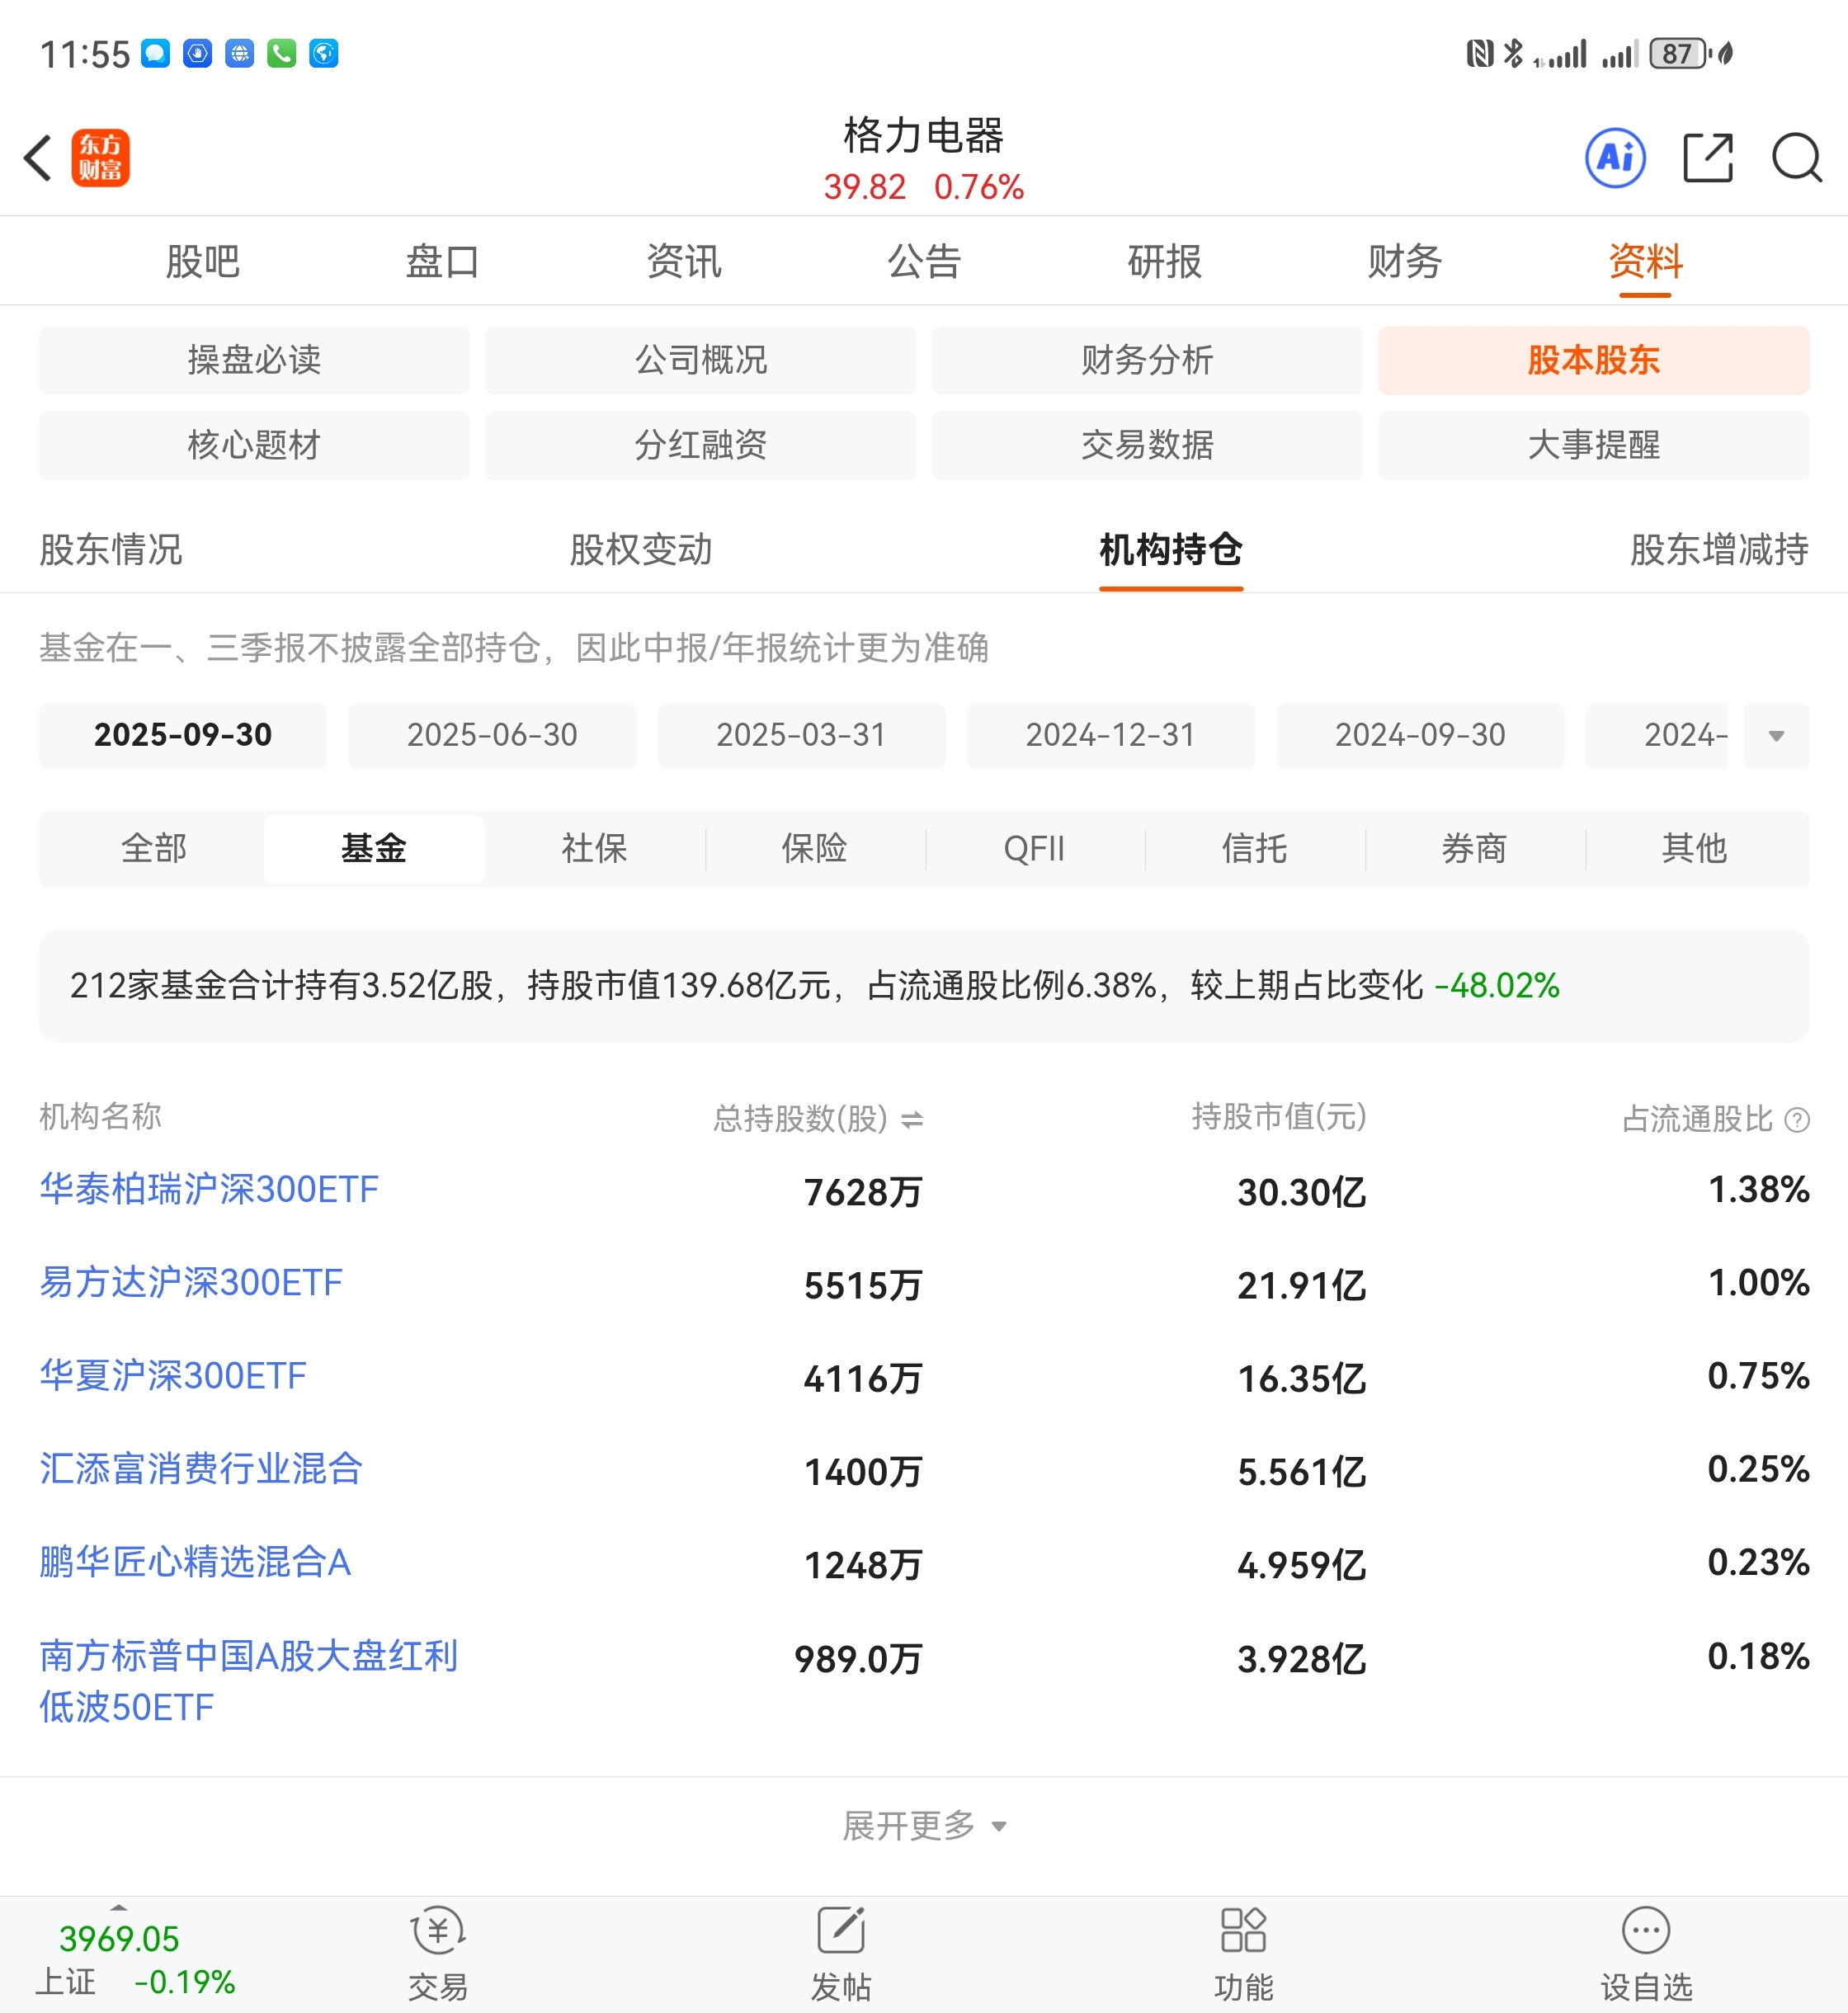
Task: Select the 社保 holder type filter
Action: [594, 849]
